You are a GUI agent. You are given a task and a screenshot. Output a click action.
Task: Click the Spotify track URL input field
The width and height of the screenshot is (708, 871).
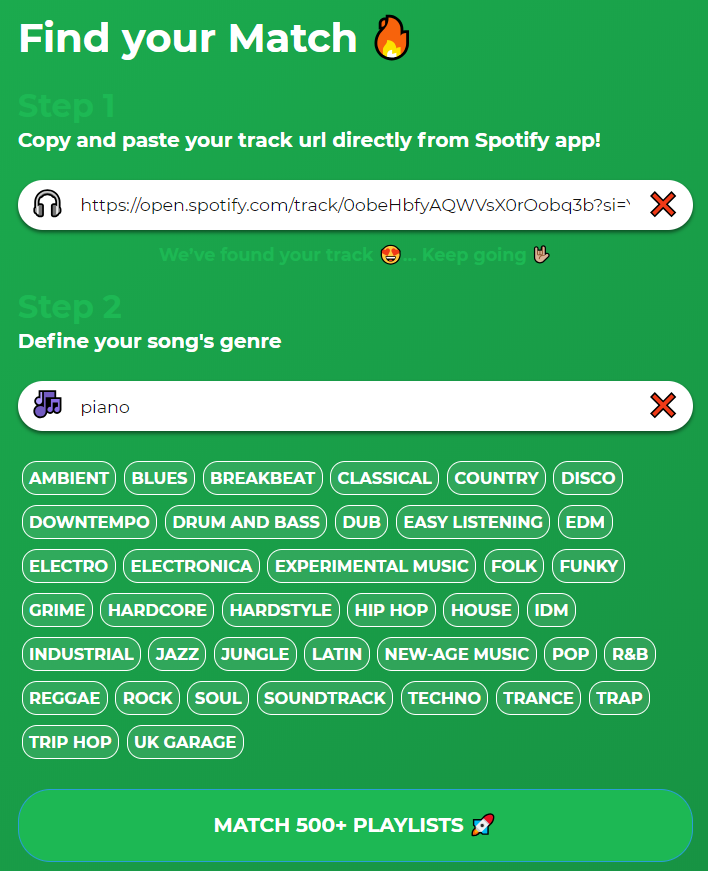click(350, 204)
